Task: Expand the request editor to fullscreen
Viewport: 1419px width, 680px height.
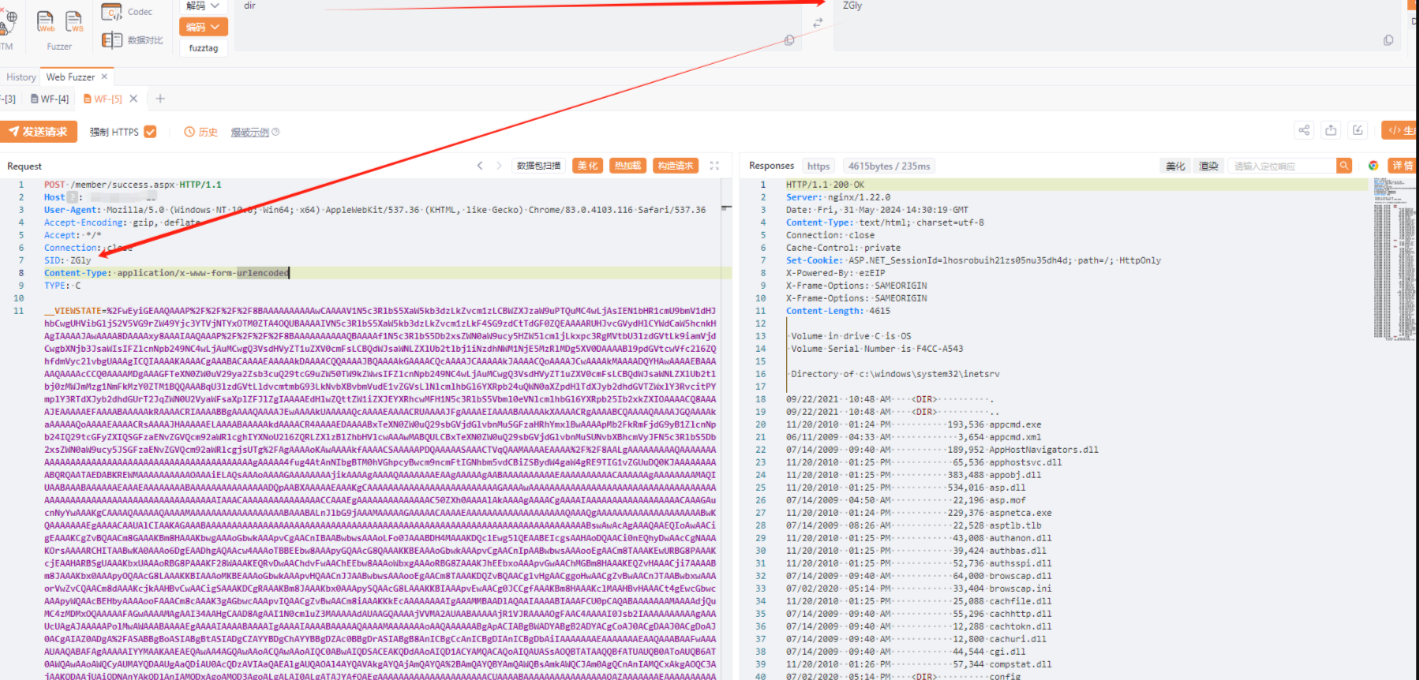Action: (x=714, y=166)
